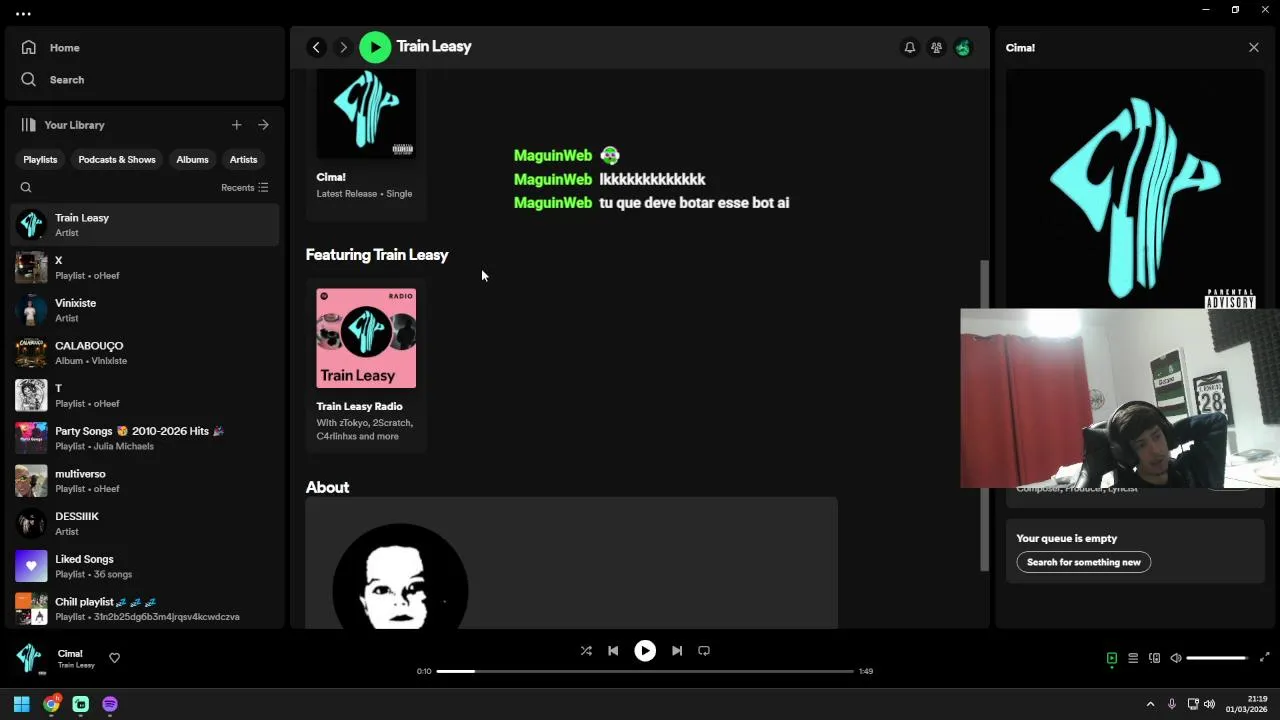Click the microphone tray icon
Viewport: 1280px width, 720px height.
click(x=1171, y=704)
